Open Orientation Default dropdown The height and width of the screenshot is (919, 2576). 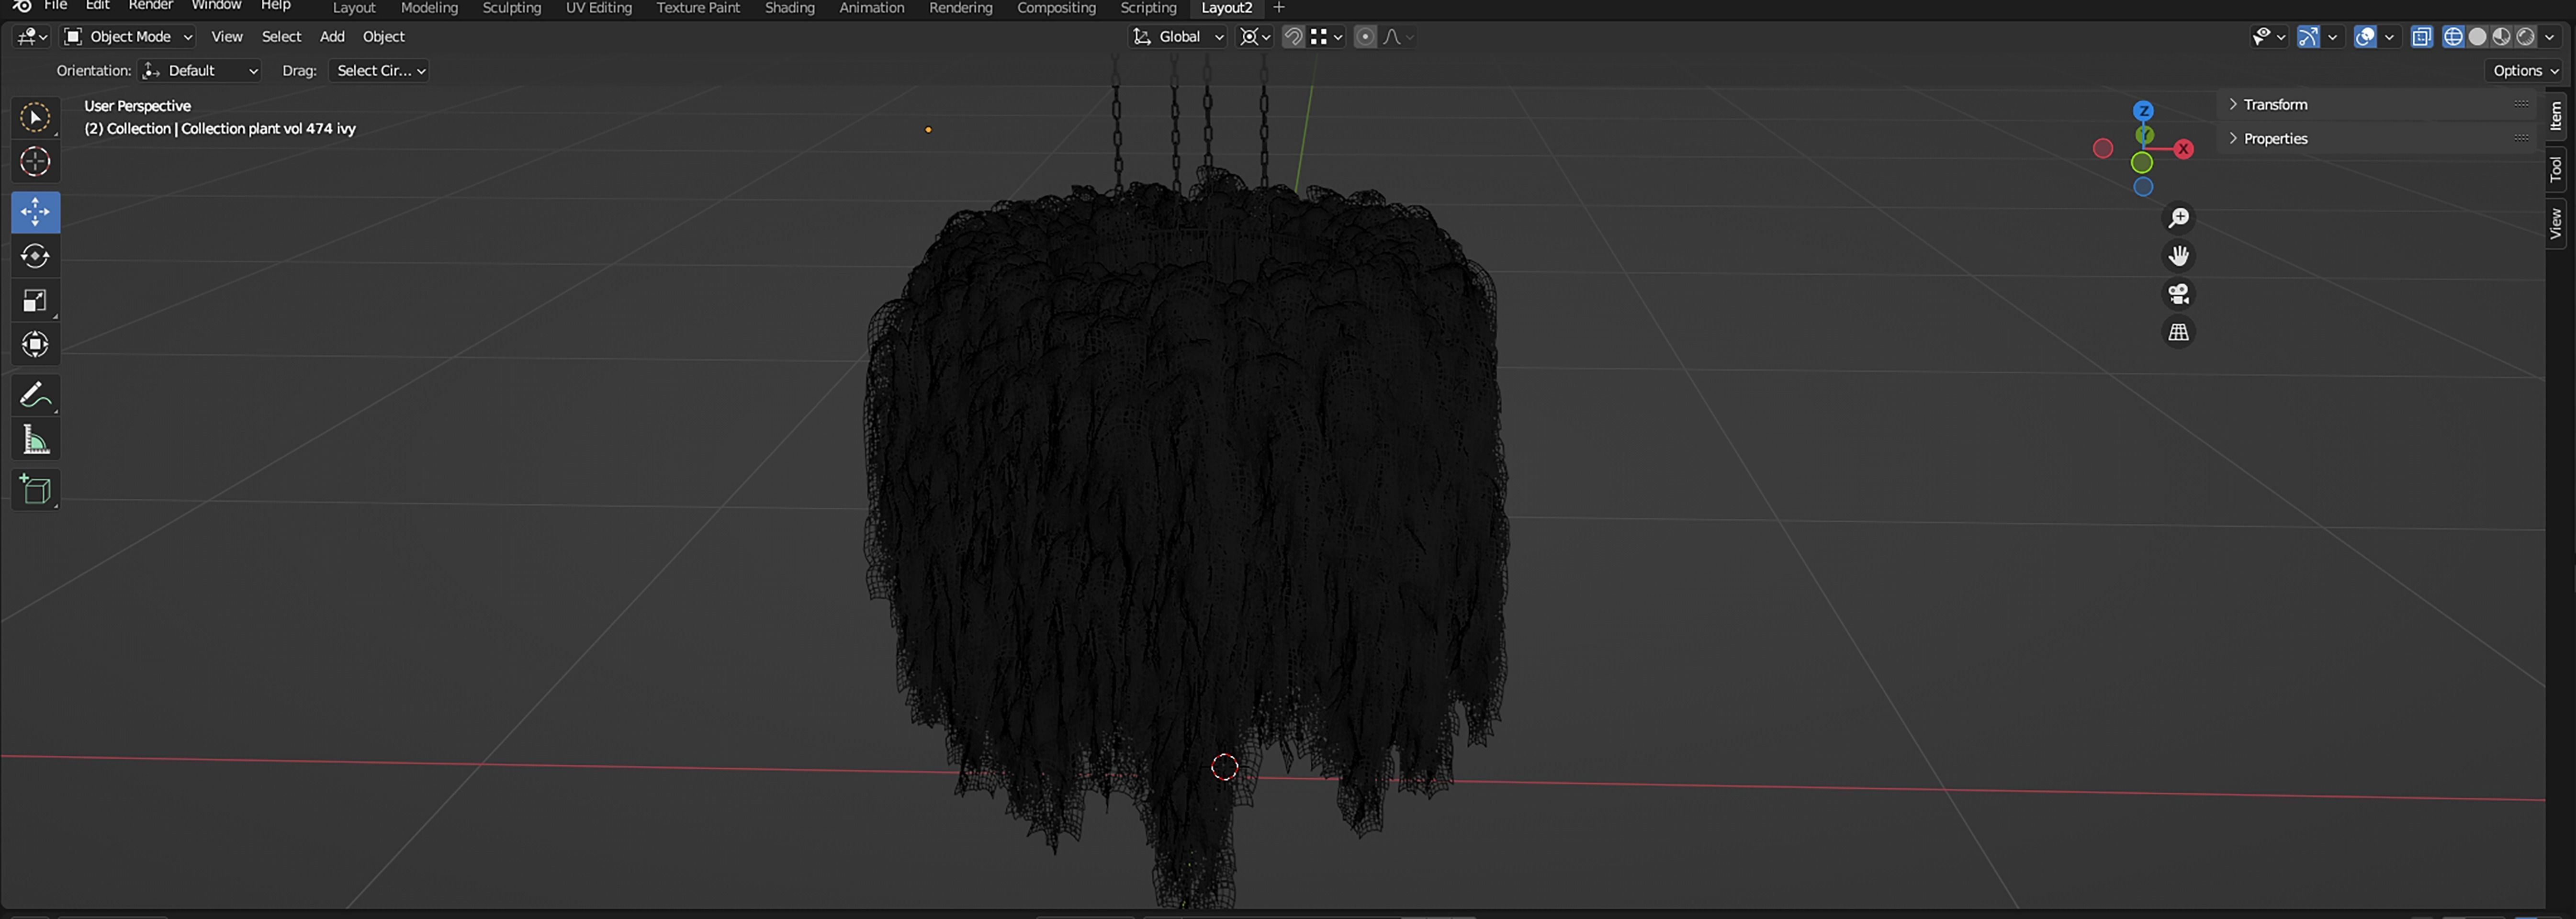200,71
